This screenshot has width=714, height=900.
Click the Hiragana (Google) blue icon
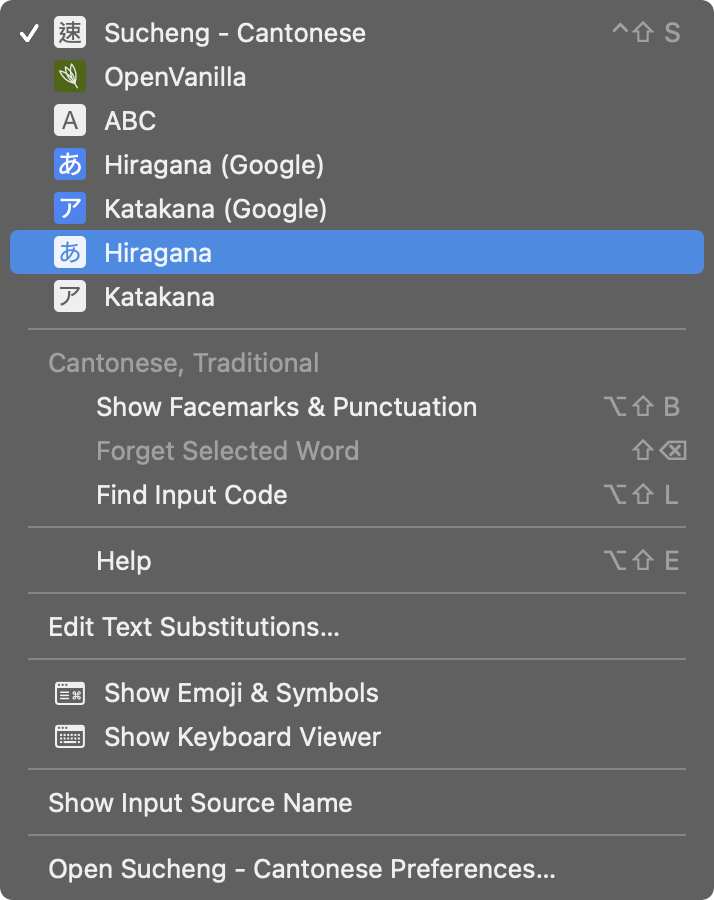tap(70, 165)
